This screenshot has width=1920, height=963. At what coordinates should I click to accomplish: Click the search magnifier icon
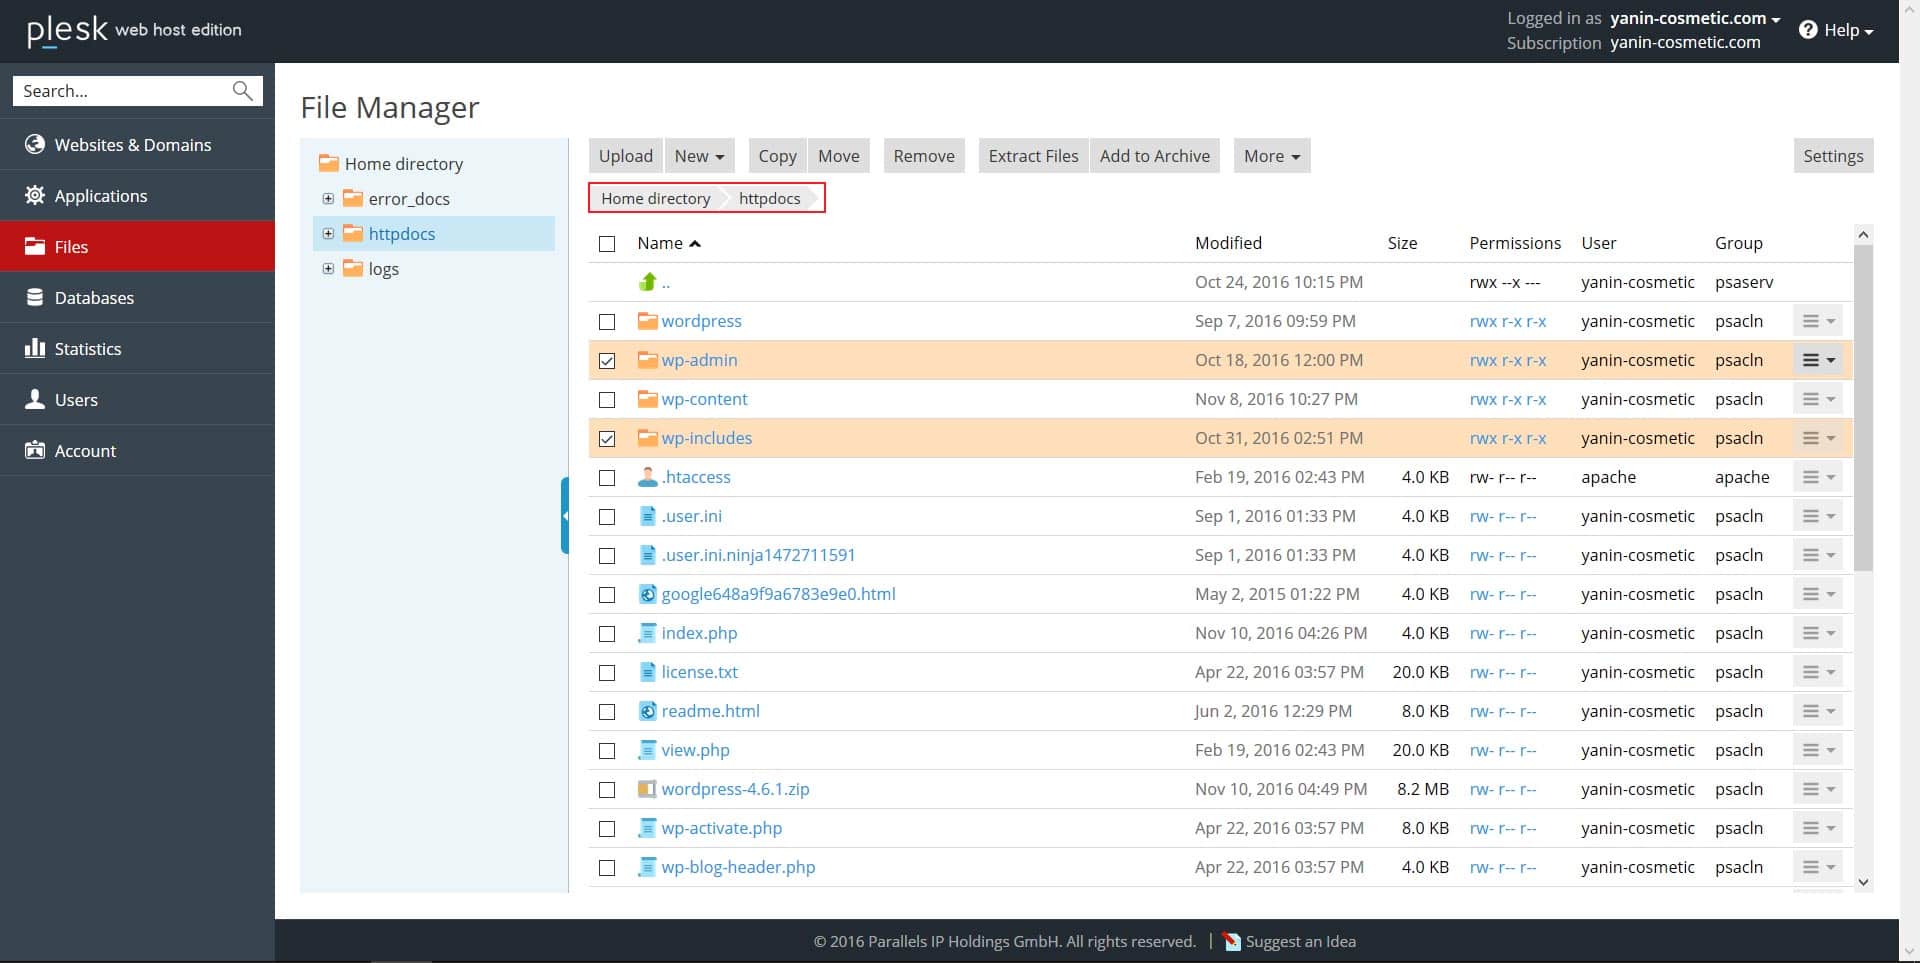pos(242,91)
